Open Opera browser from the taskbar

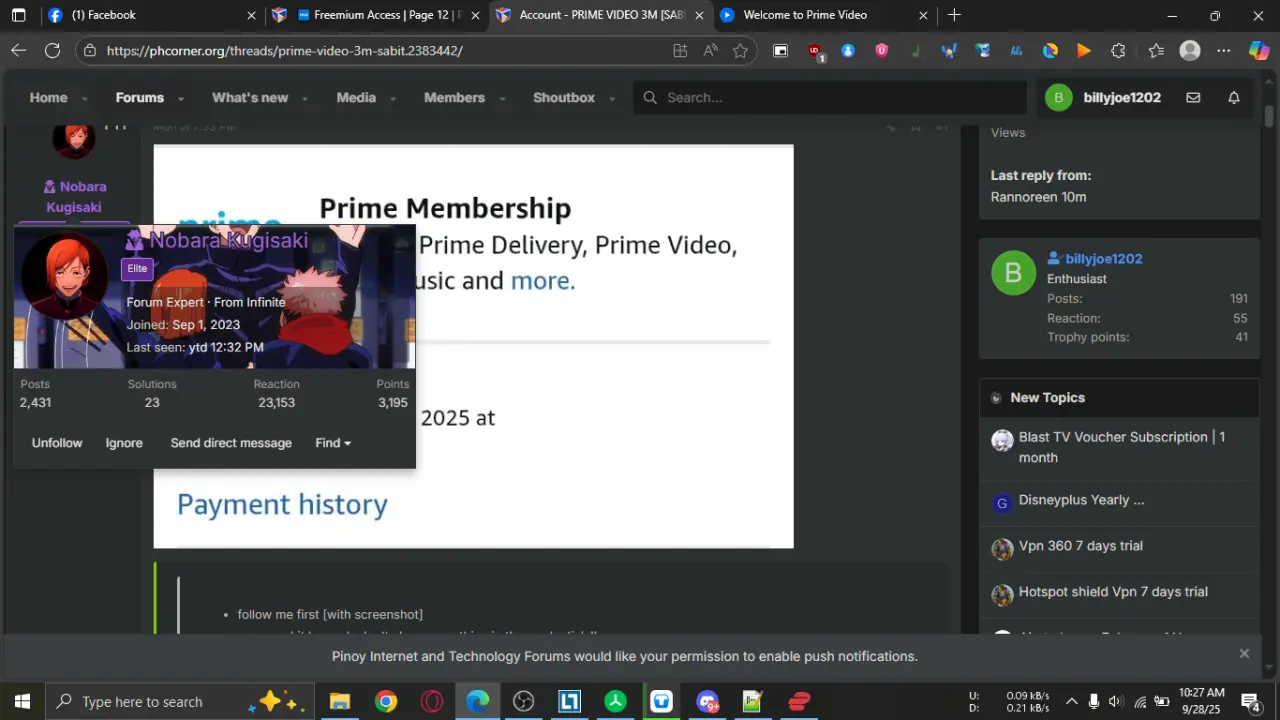(x=432, y=702)
